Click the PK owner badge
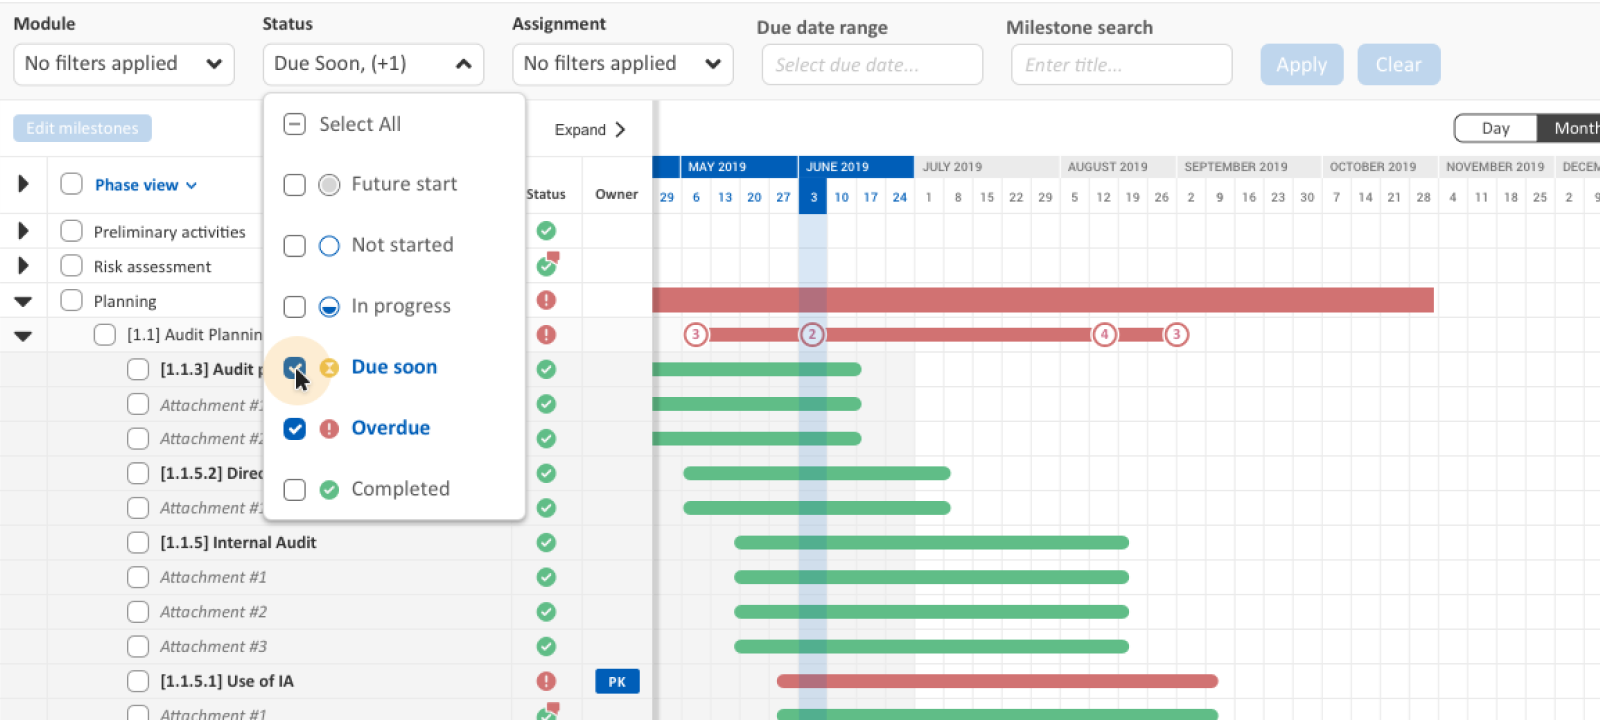Viewport: 1600px width, 720px height. click(617, 681)
